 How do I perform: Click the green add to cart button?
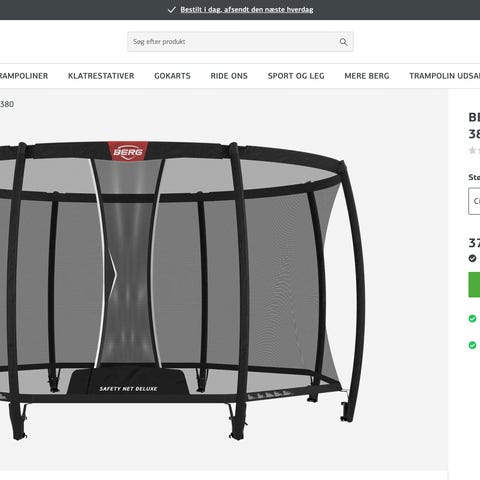click(x=474, y=284)
